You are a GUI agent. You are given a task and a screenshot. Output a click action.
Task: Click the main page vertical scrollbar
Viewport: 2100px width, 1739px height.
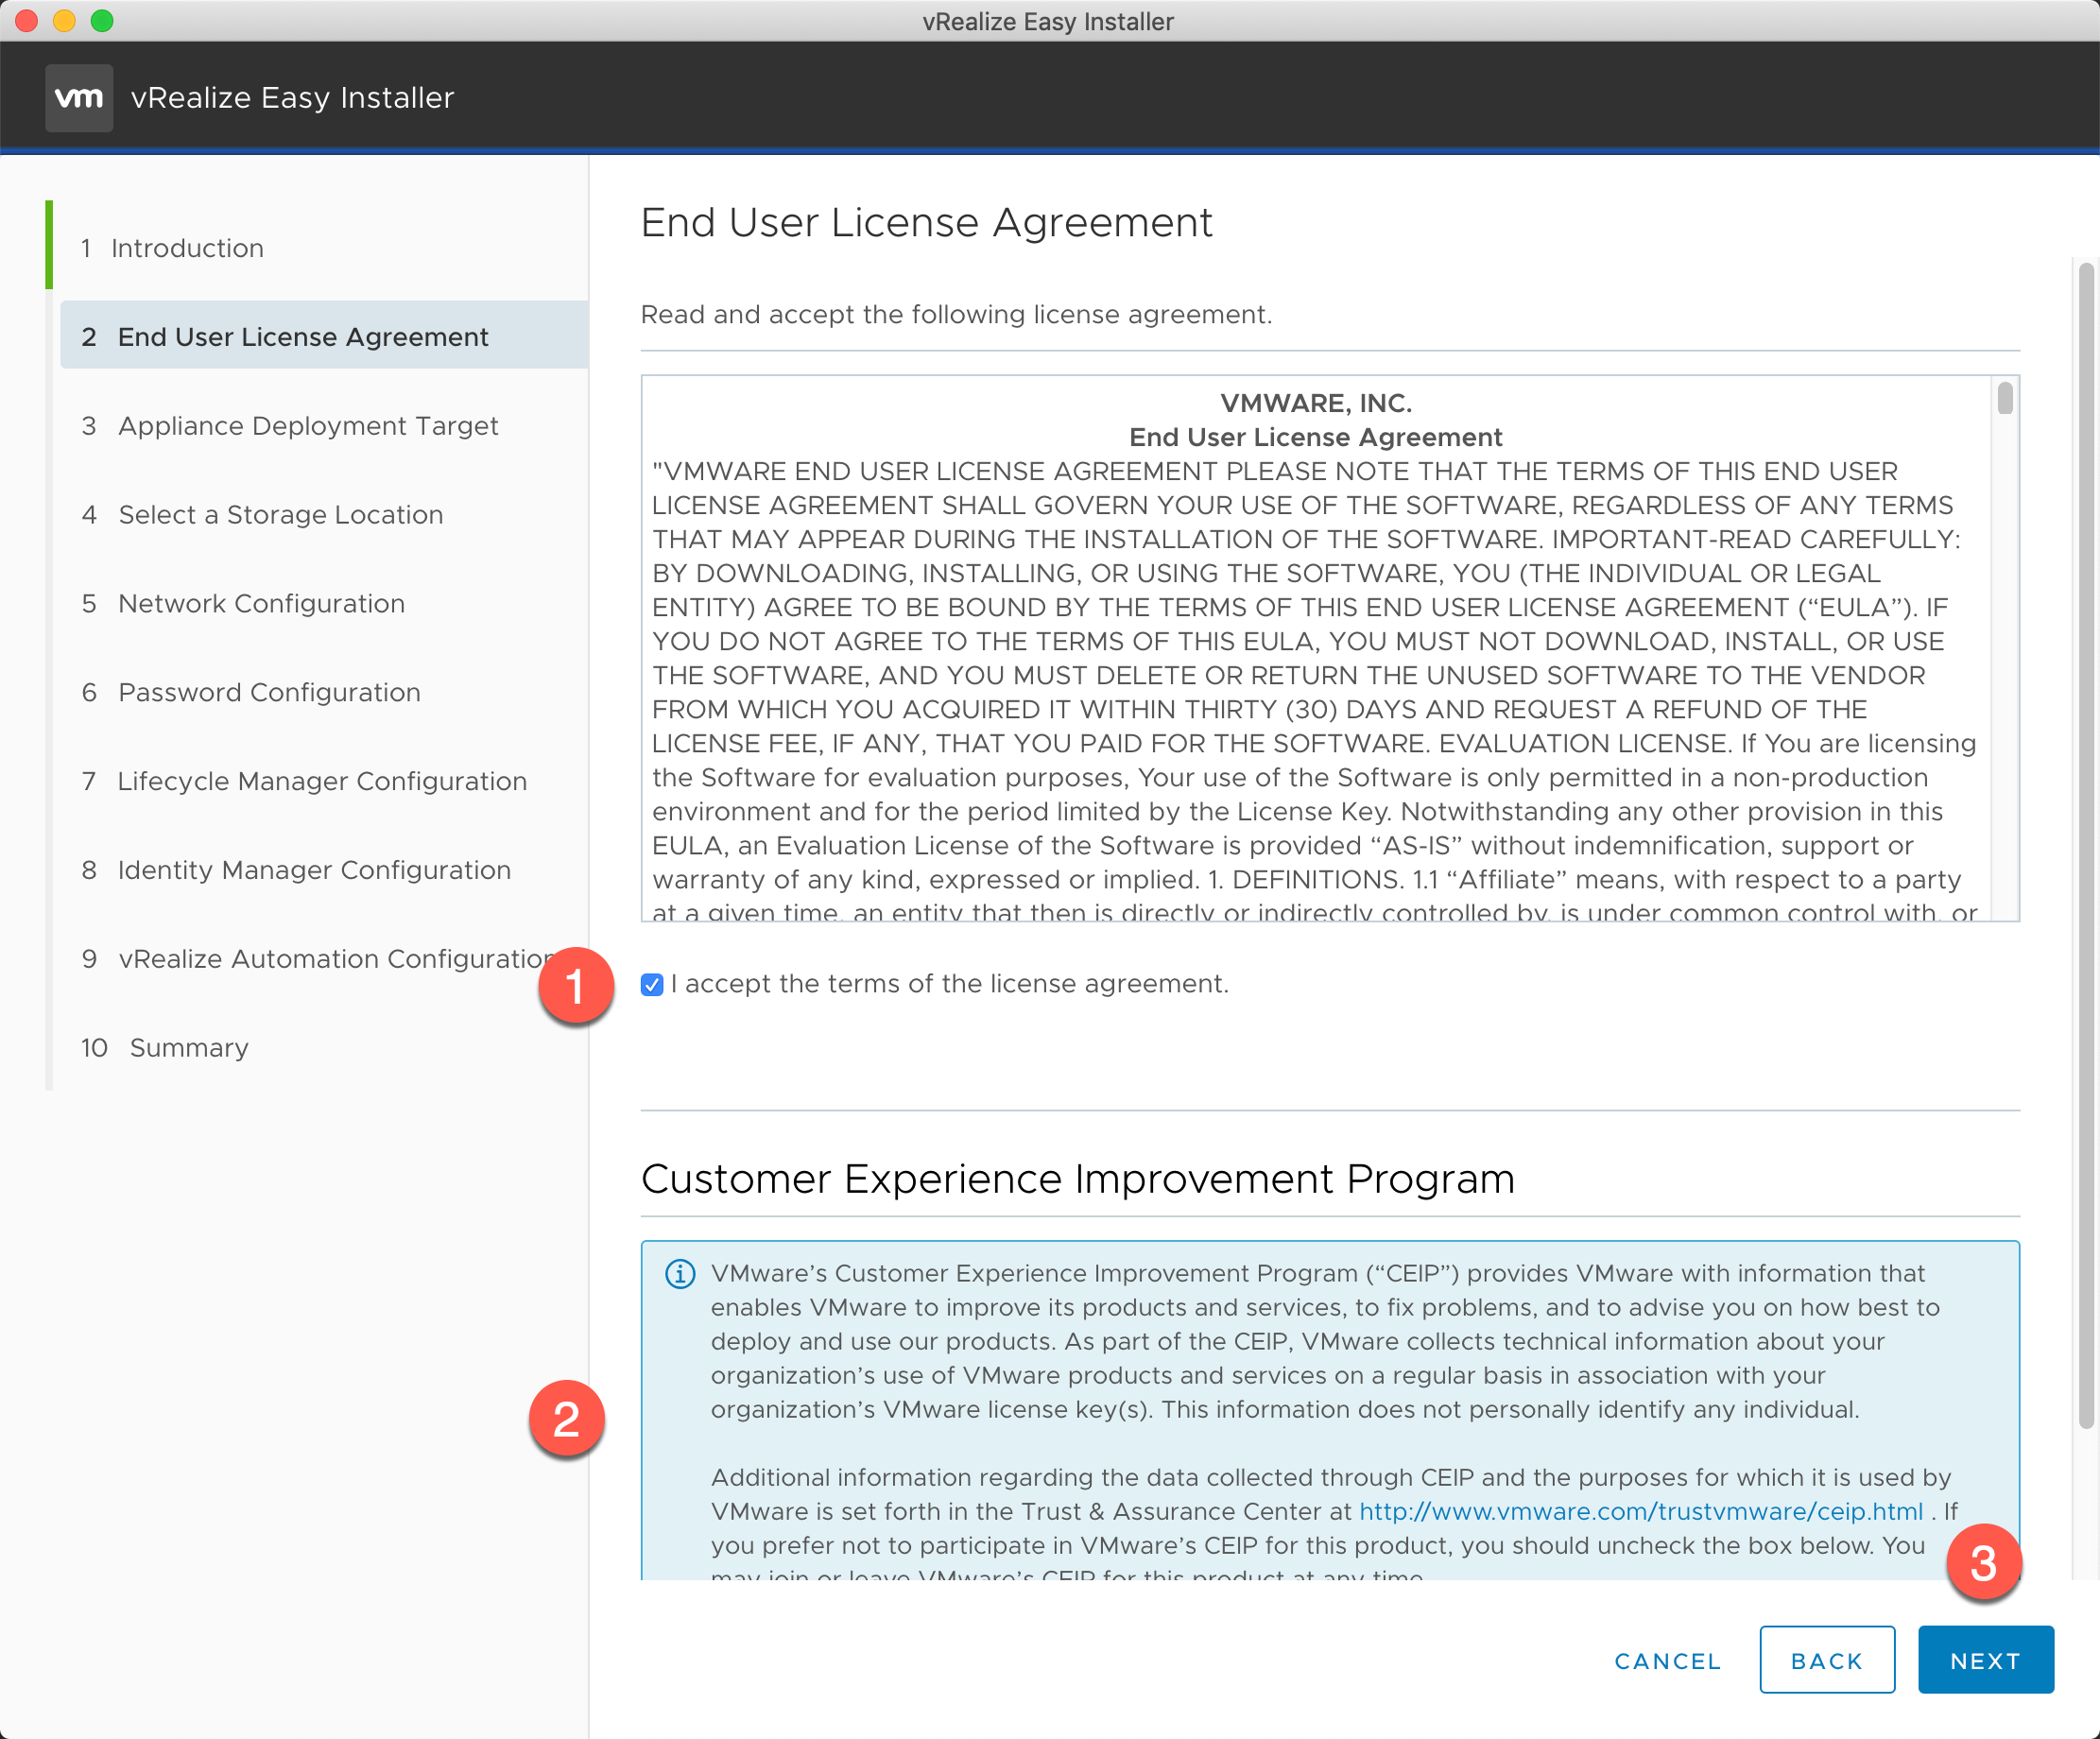(2086, 845)
